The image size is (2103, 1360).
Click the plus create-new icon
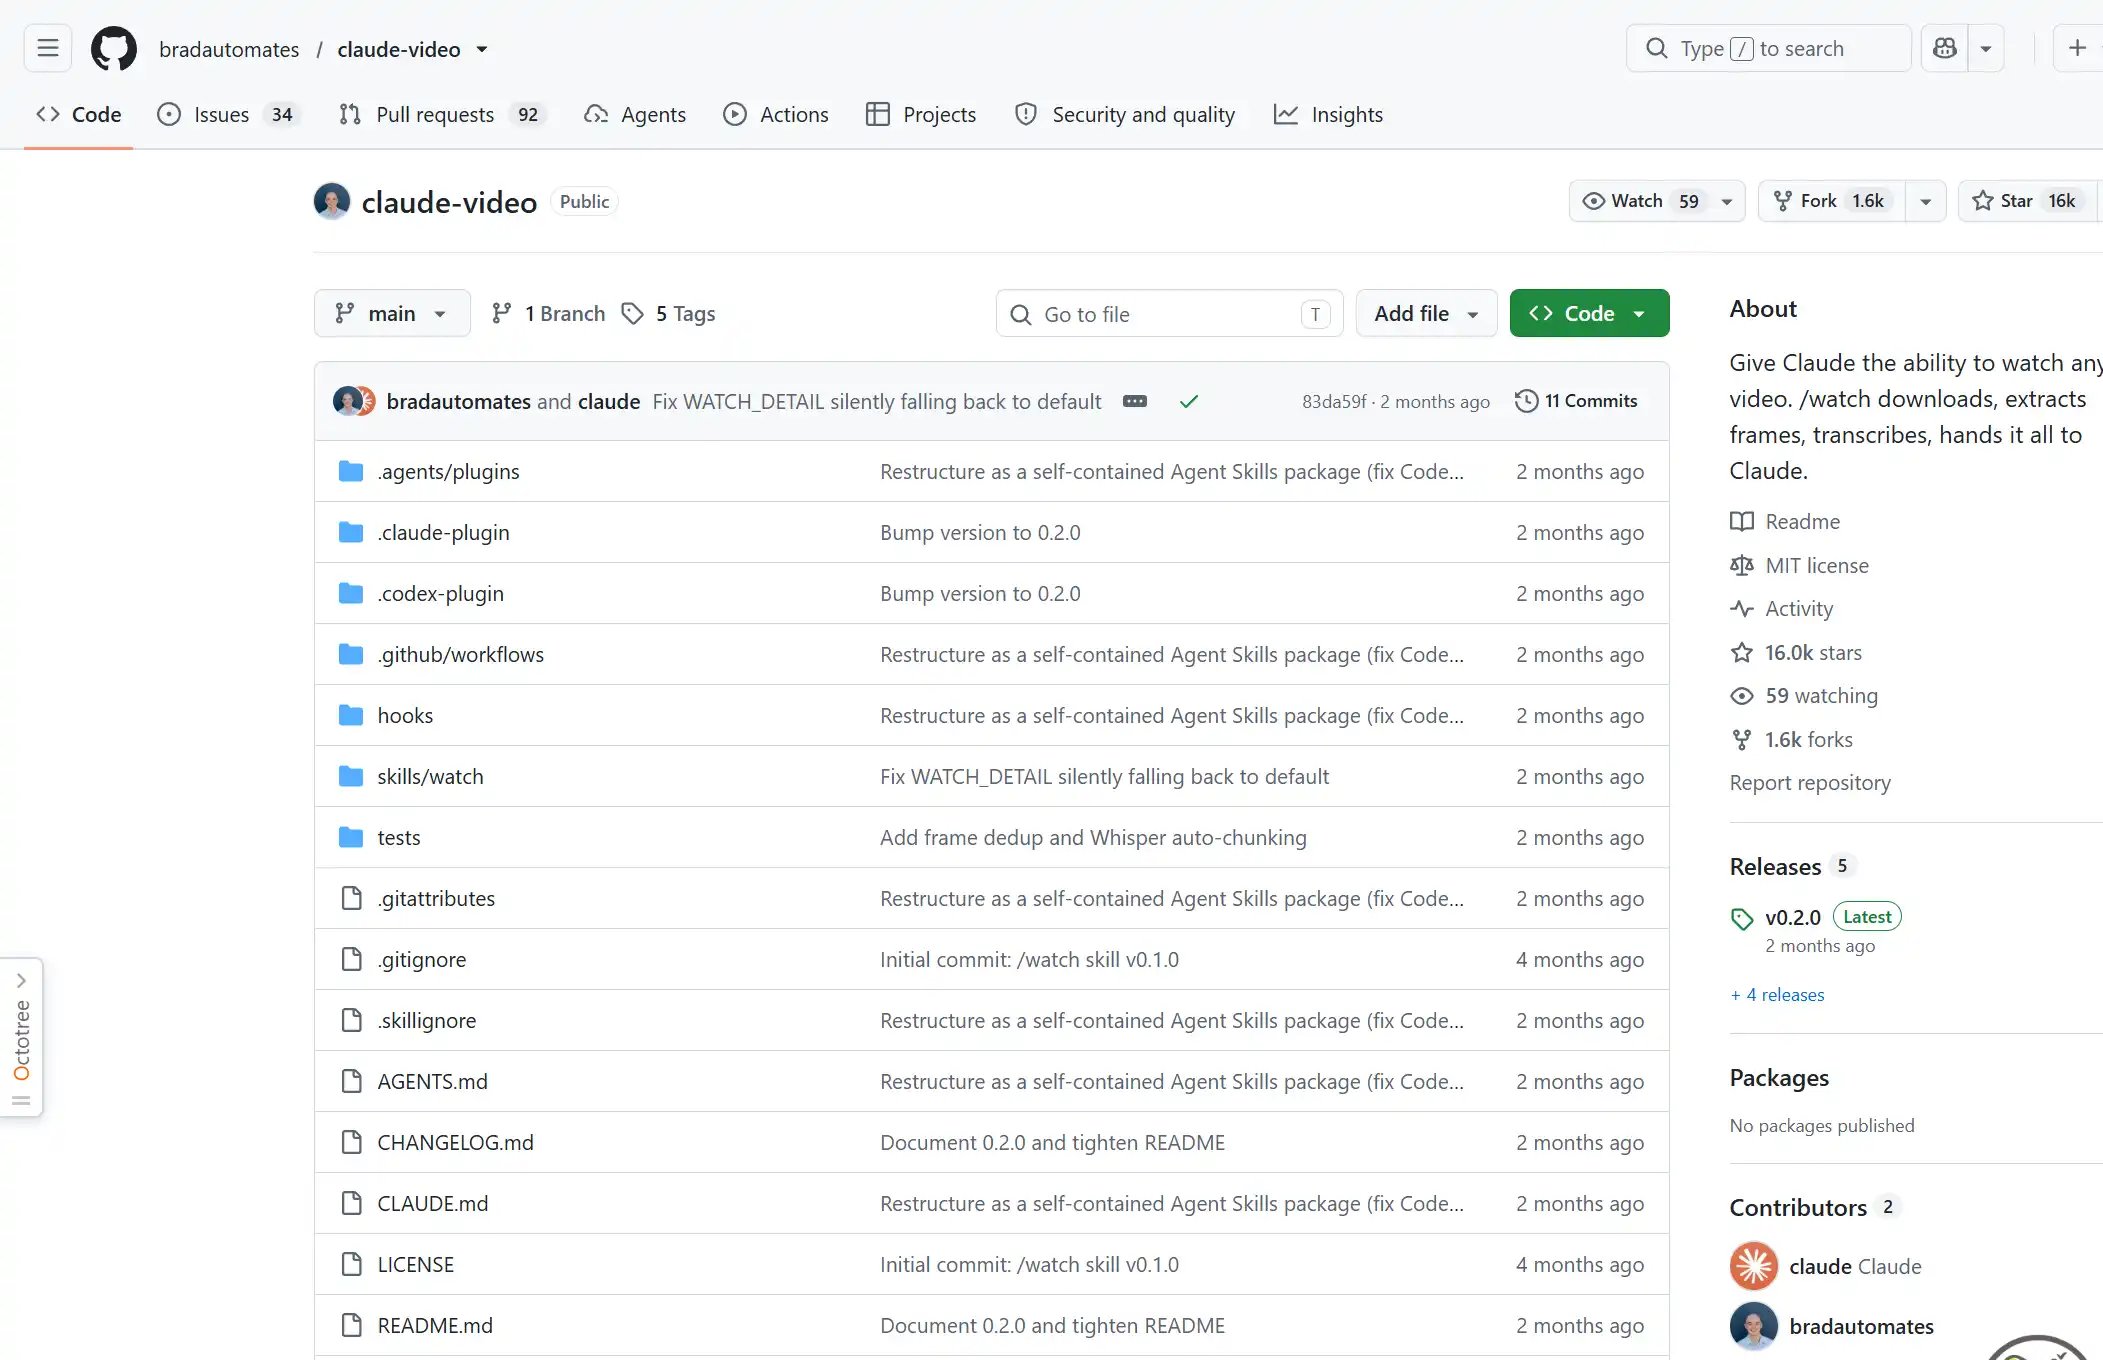pos(2077,48)
